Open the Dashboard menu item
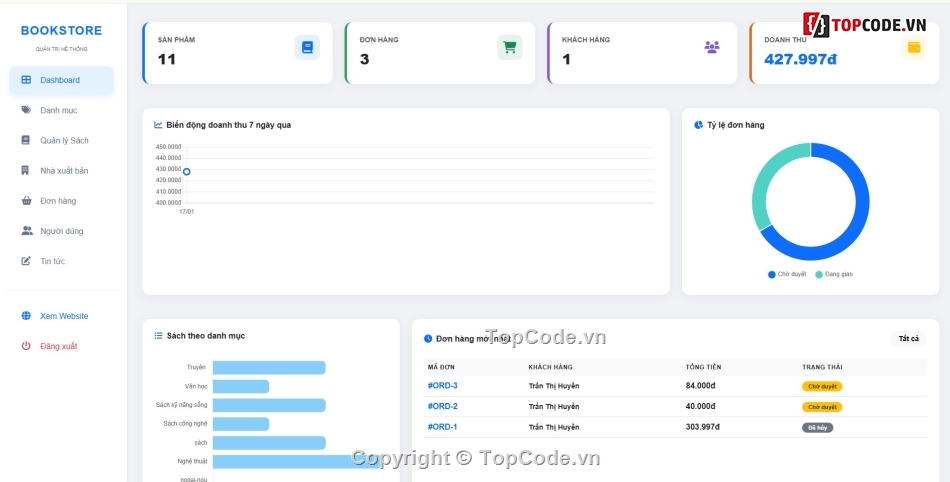The height and width of the screenshot is (482, 950). [61, 80]
